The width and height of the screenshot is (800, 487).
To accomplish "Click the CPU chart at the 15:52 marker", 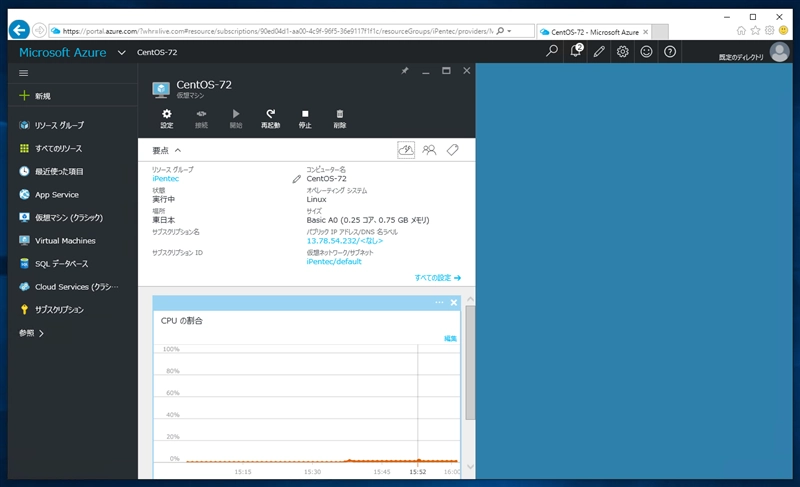I will pos(418,460).
